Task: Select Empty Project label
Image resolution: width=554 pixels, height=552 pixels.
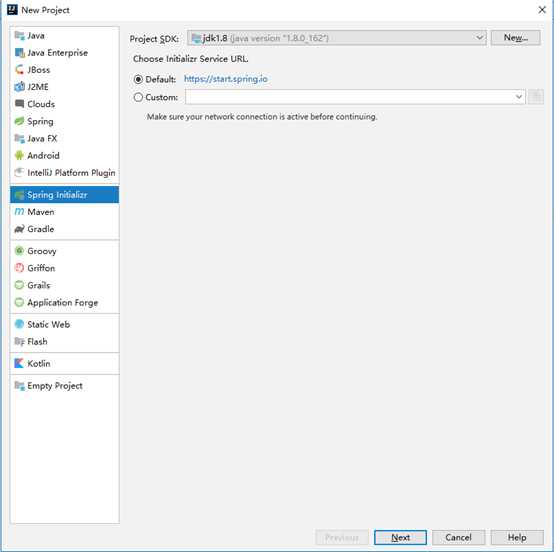Action: pos(55,386)
